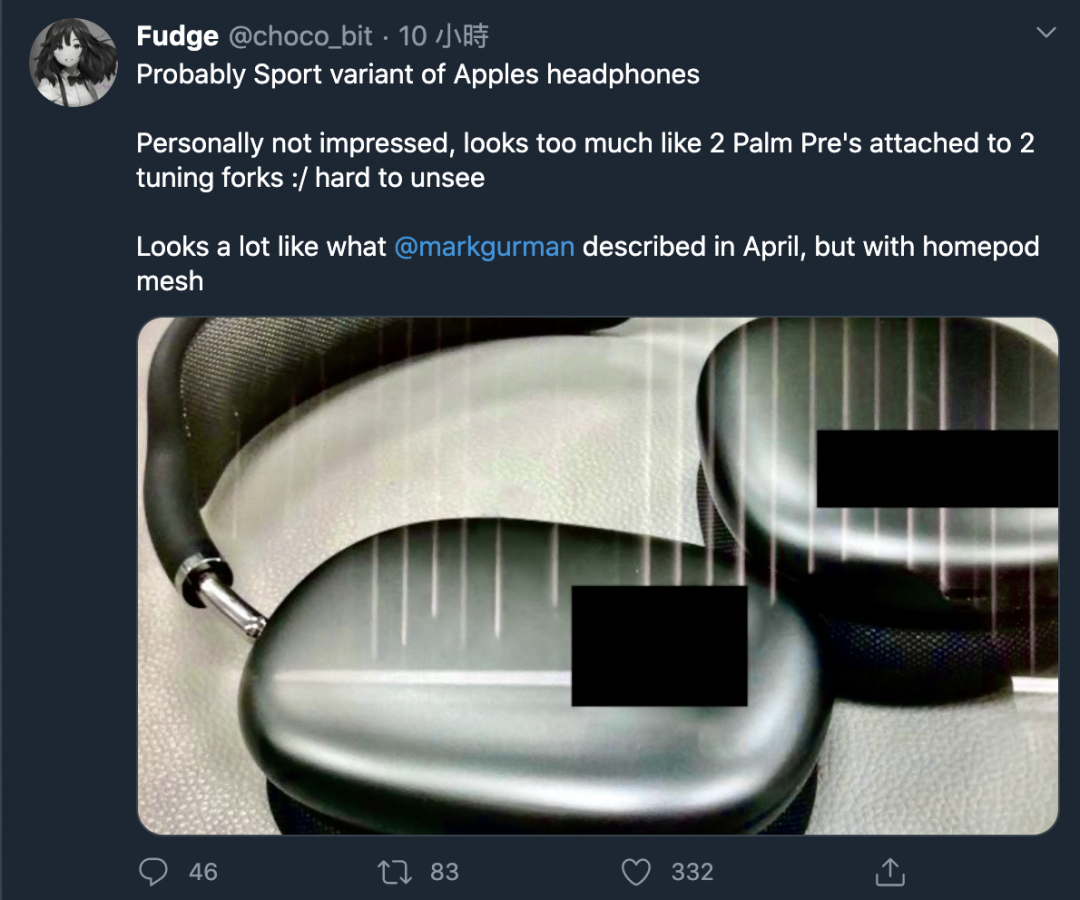View the 46 replies count
Viewport: 1080px width, 900px height.
tap(203, 872)
